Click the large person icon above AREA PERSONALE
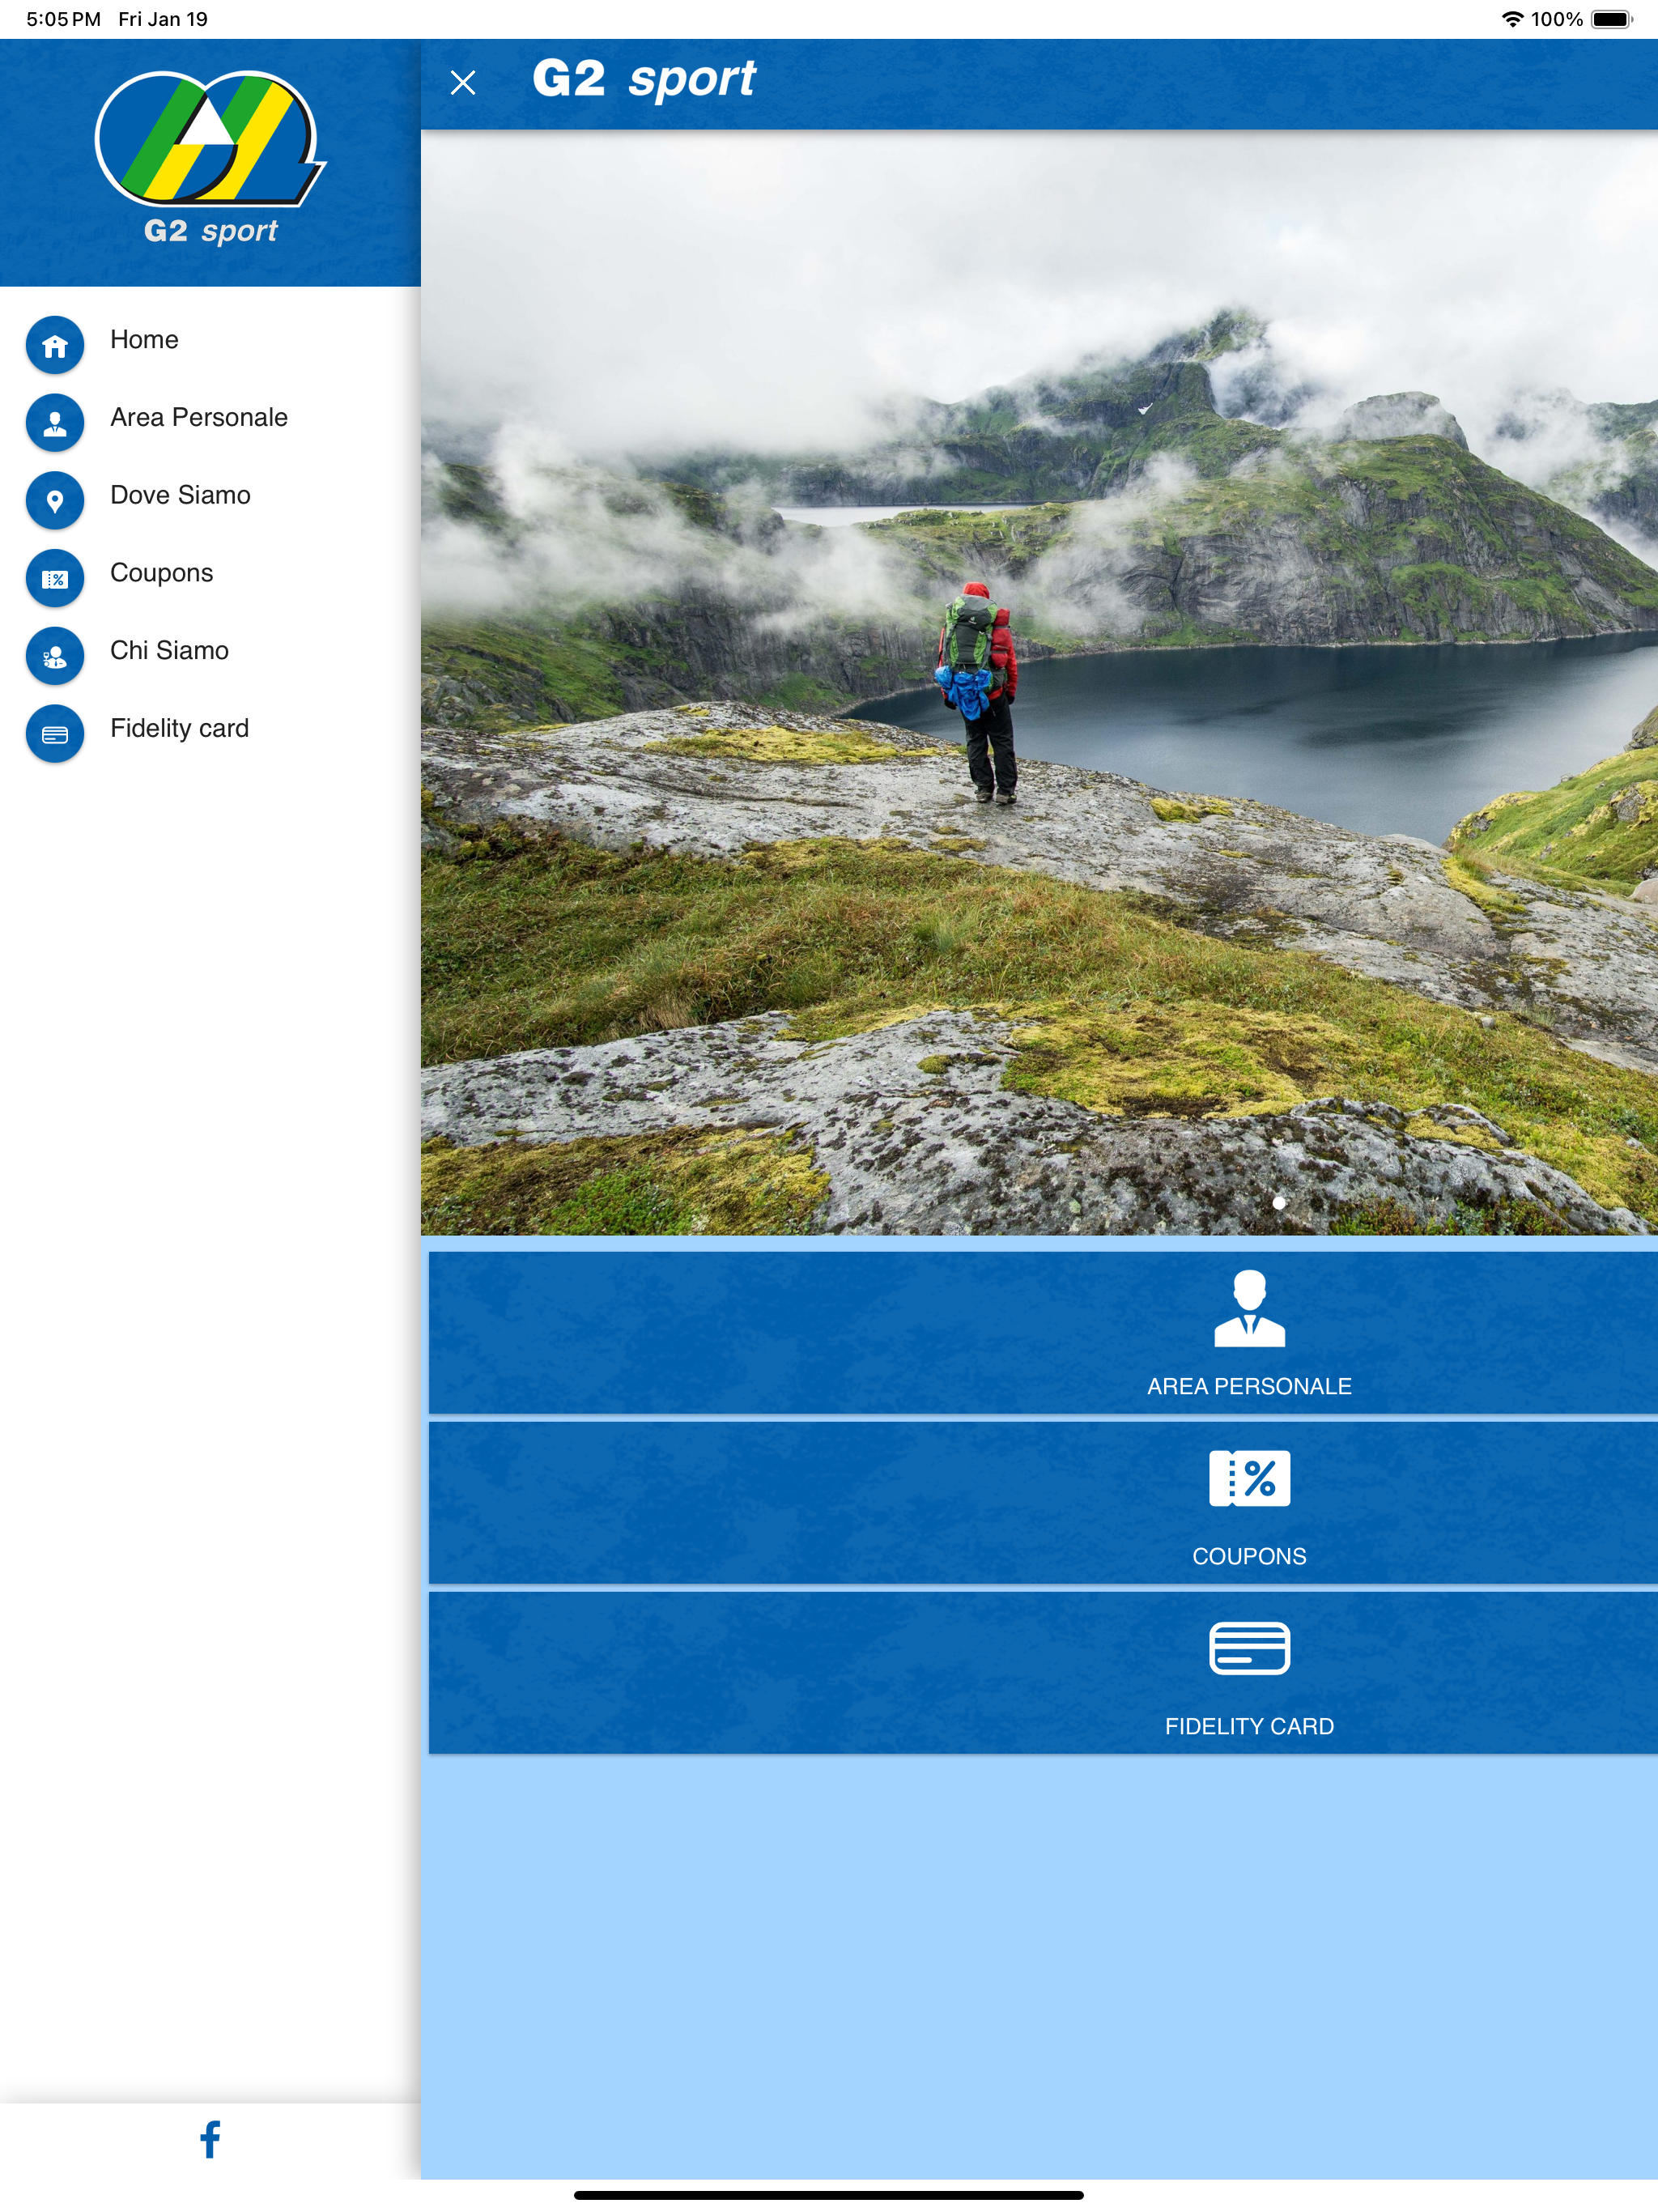The height and width of the screenshot is (2212, 1658). (x=1249, y=1308)
